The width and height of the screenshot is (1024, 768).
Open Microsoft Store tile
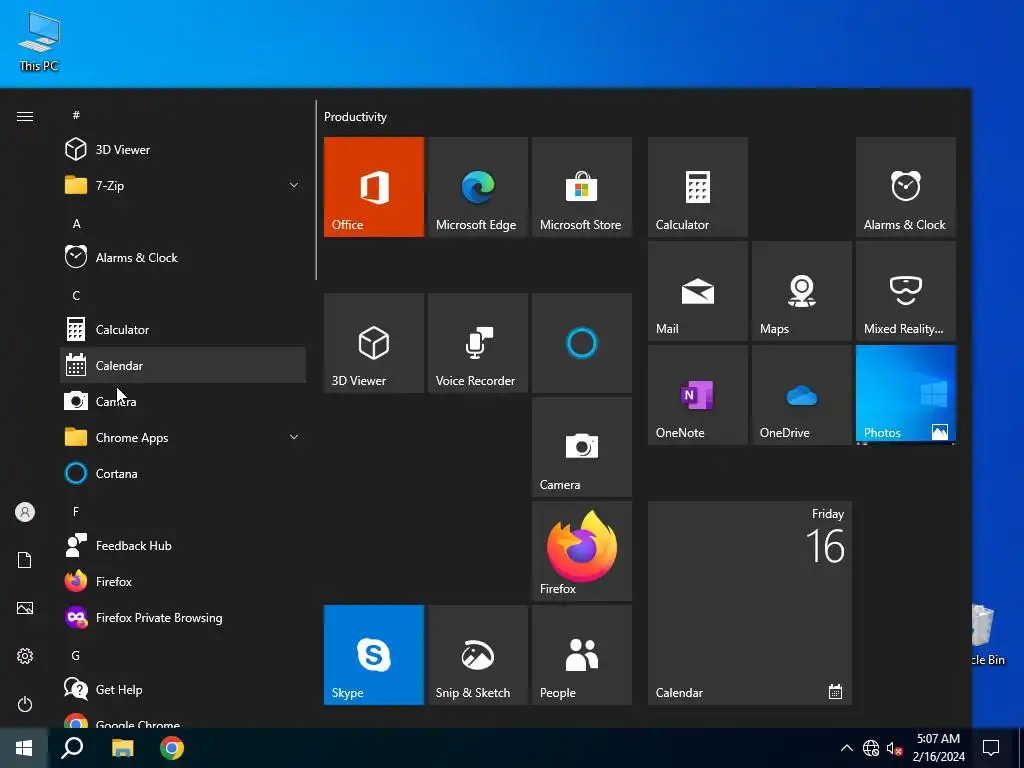click(582, 187)
